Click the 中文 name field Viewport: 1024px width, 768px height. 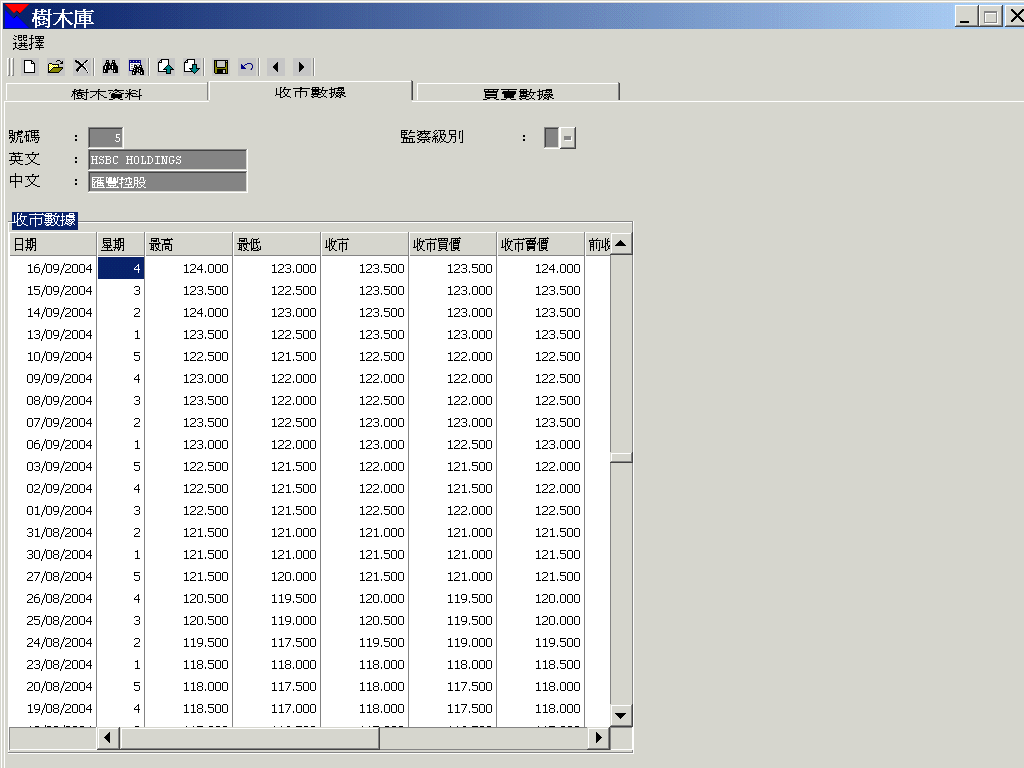(x=168, y=182)
